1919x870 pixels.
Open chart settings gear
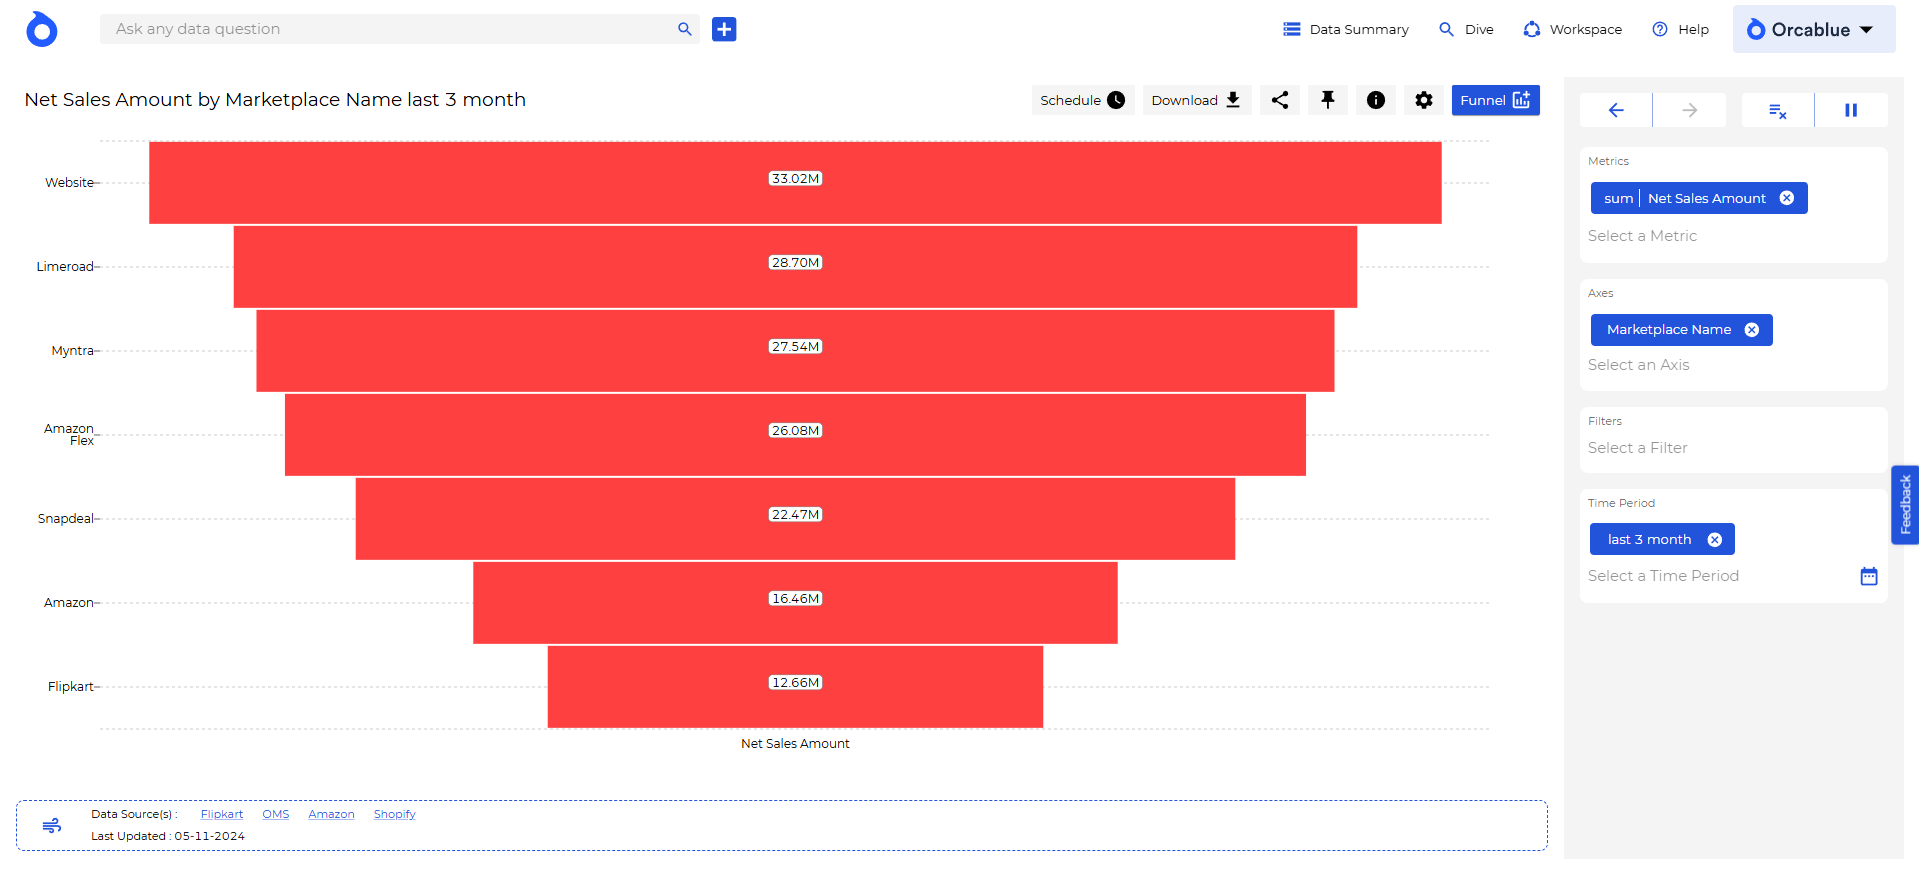[x=1424, y=100]
